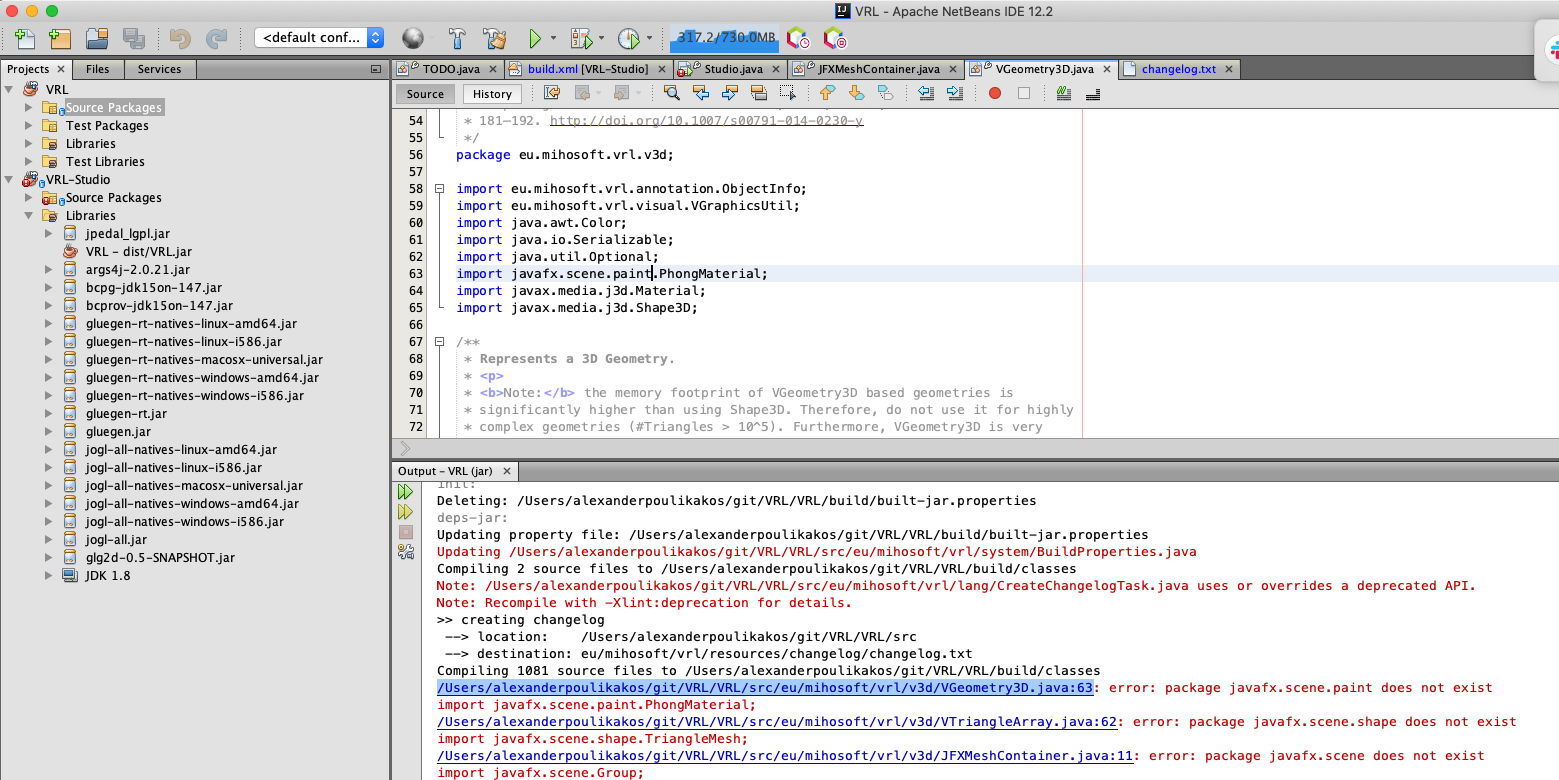
Task: Collapse the VRL project node
Action: pos(9,89)
